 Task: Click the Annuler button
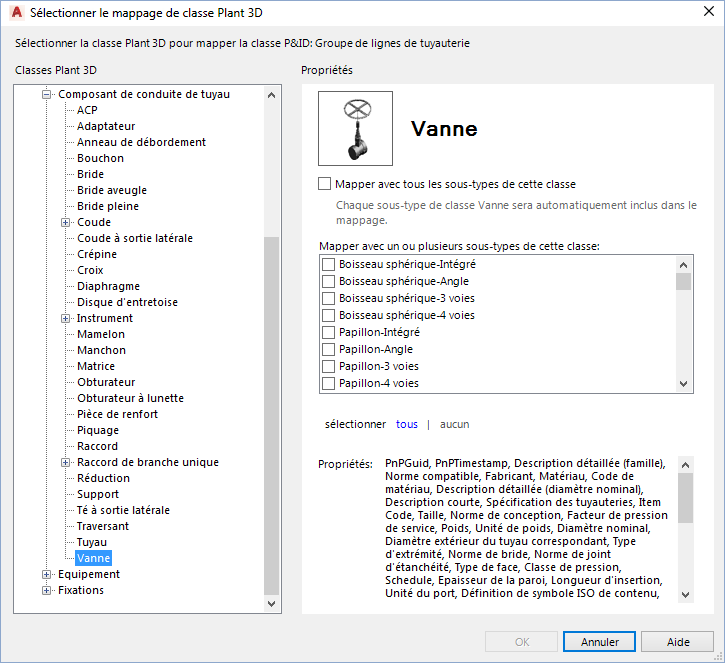click(599, 642)
